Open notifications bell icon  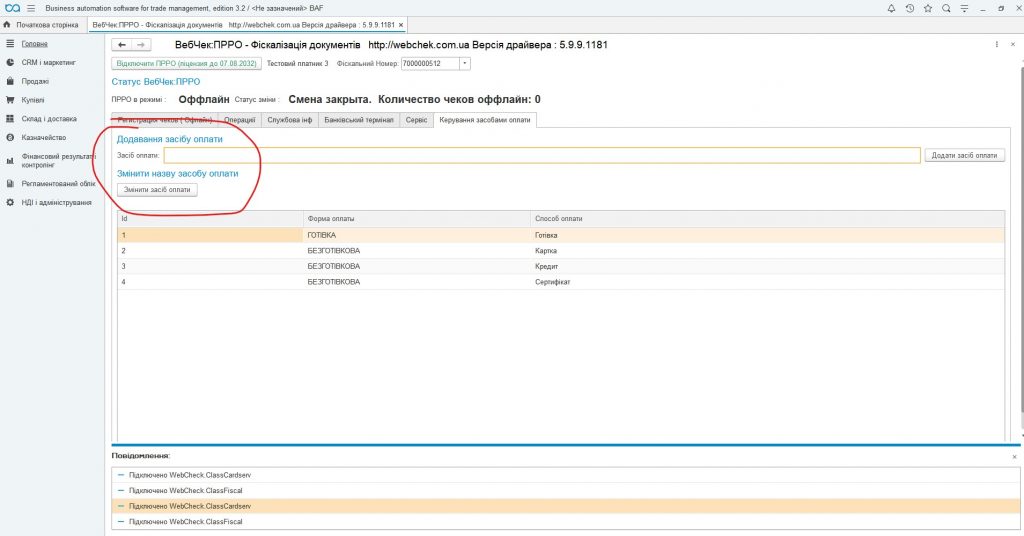891,8
